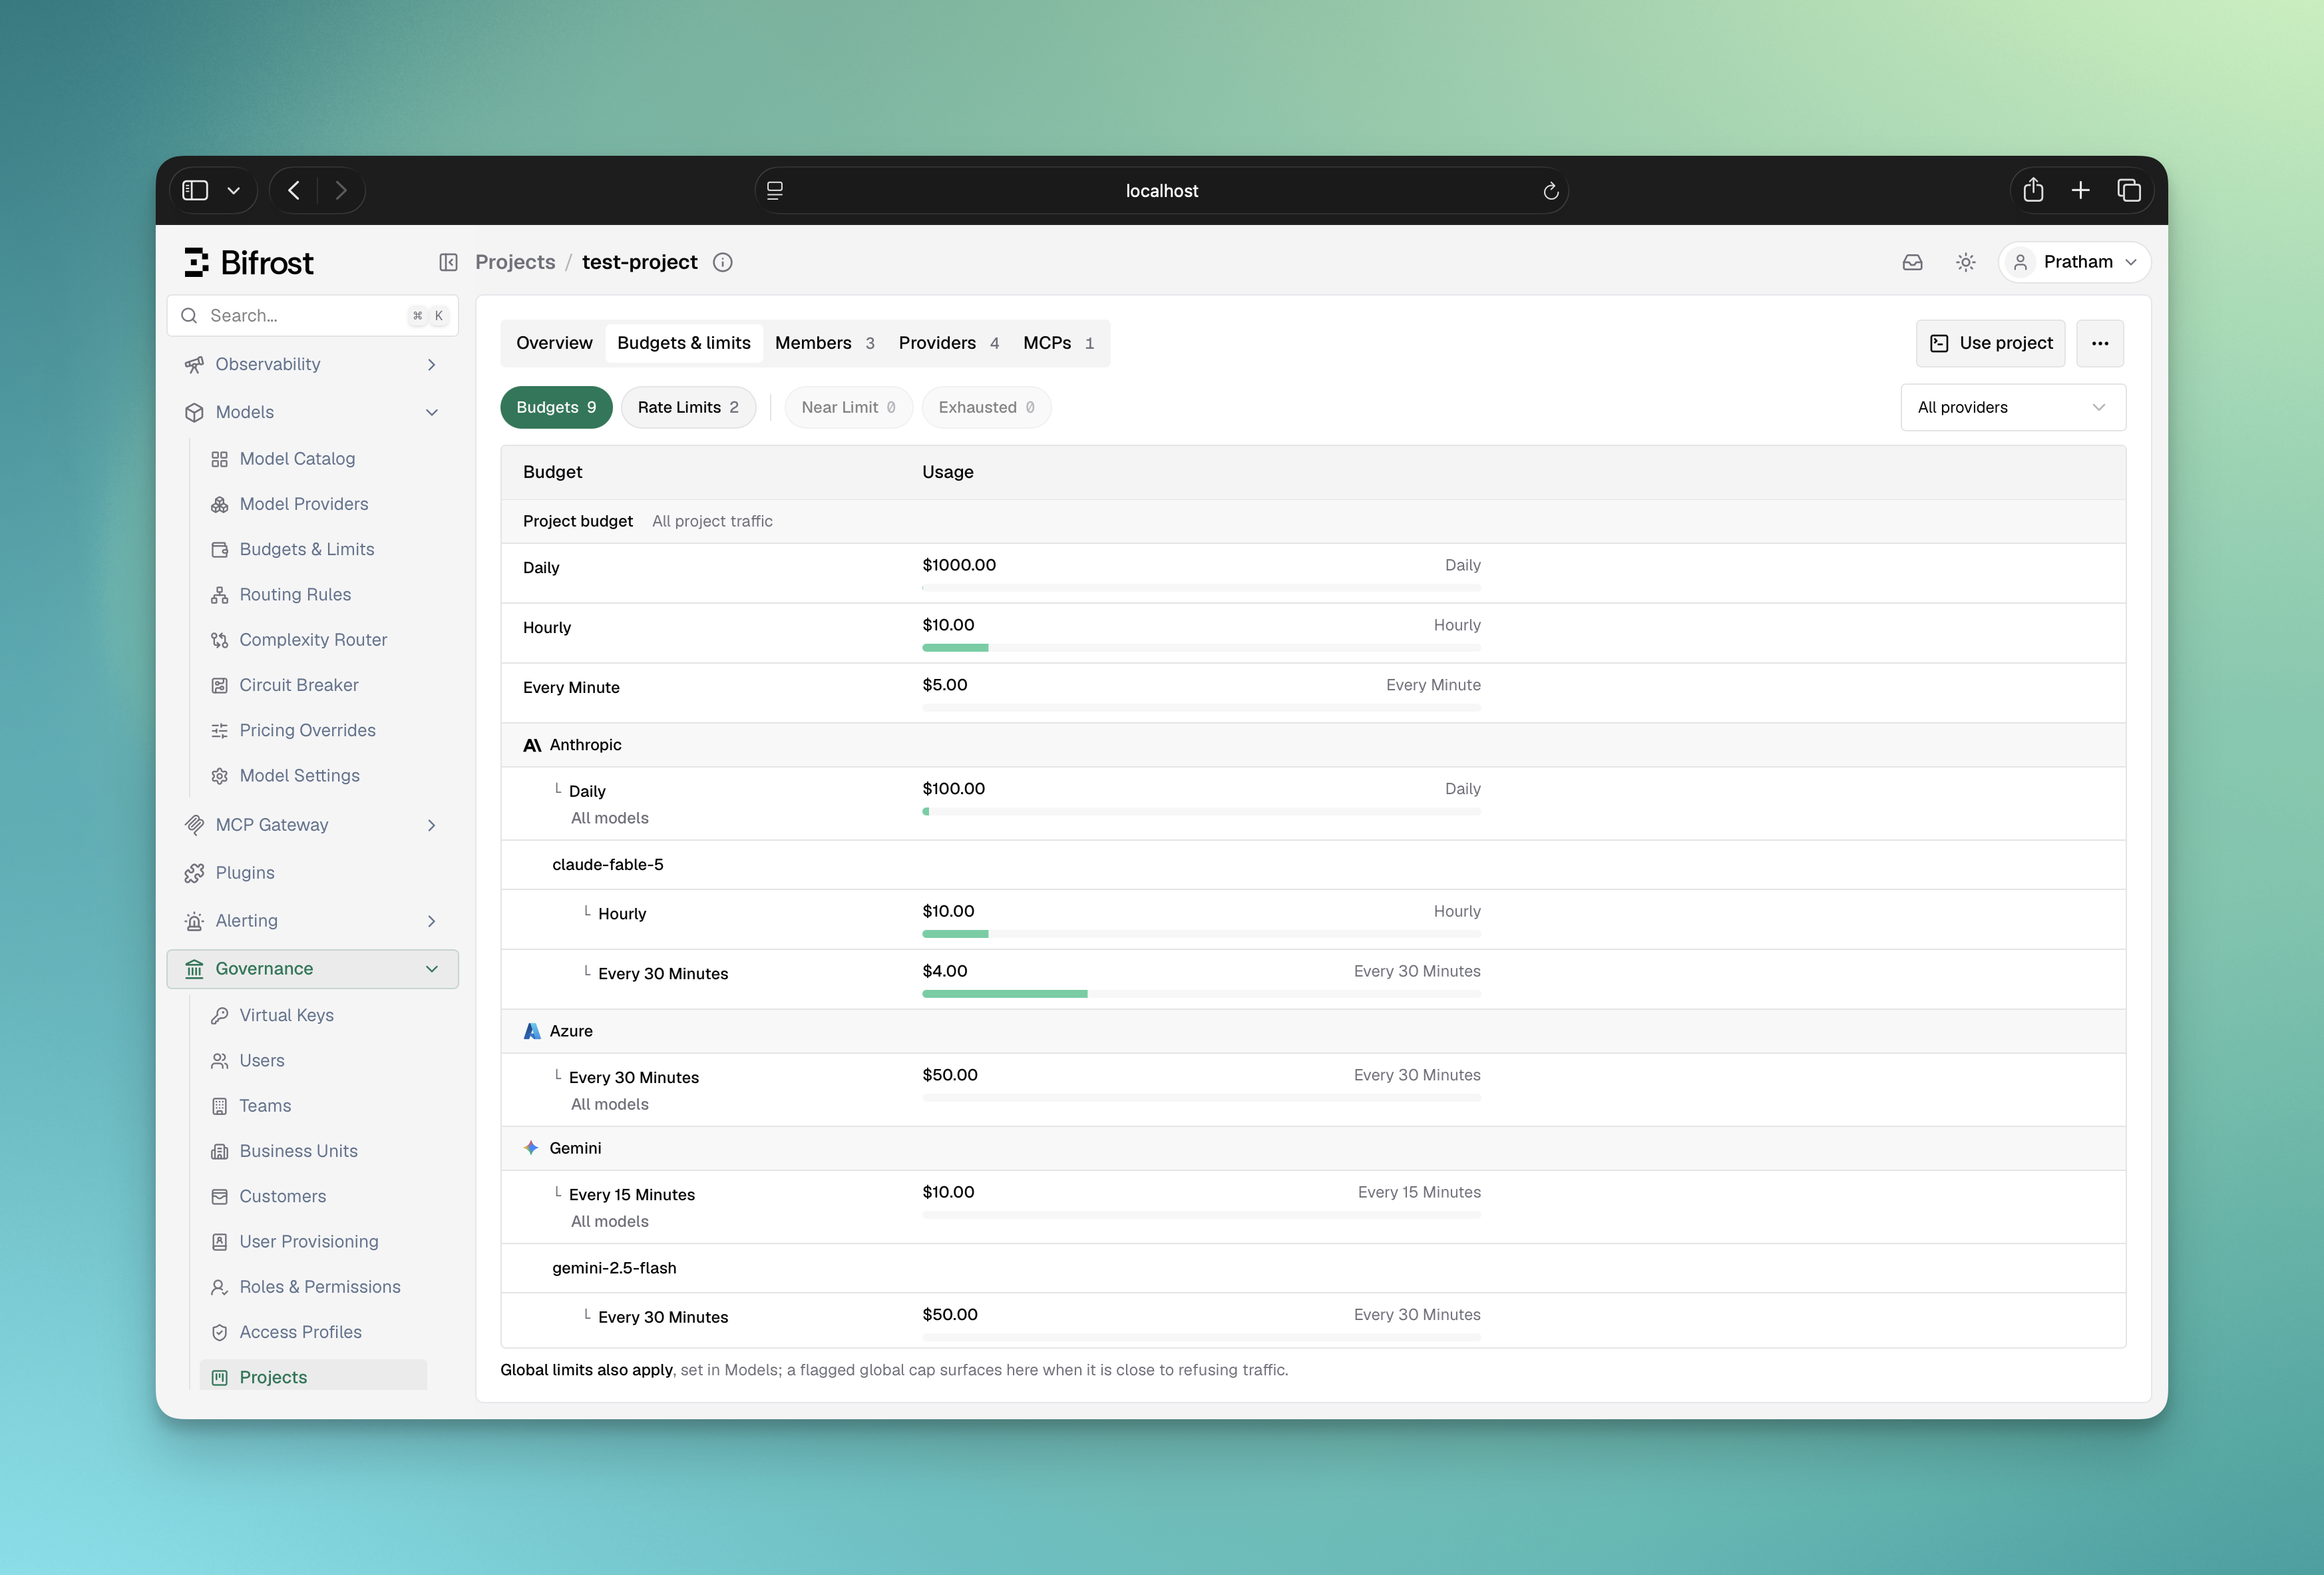This screenshot has height=1575, width=2324.
Task: Reload the localhost page
Action: [x=1550, y=190]
